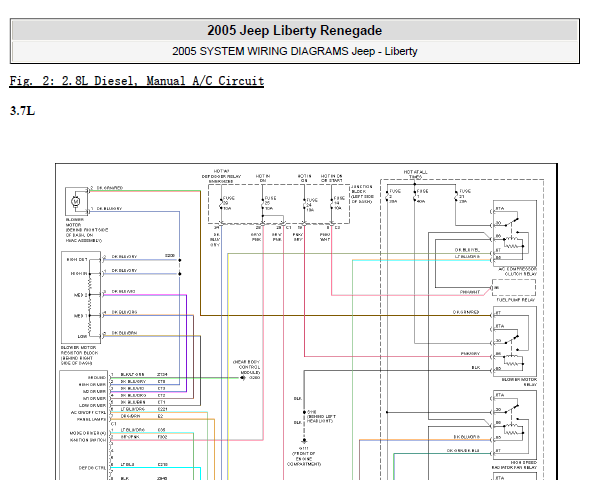Select the "FUSE 21" label
Viewport: 605px width, 480px height.
(x=465, y=194)
